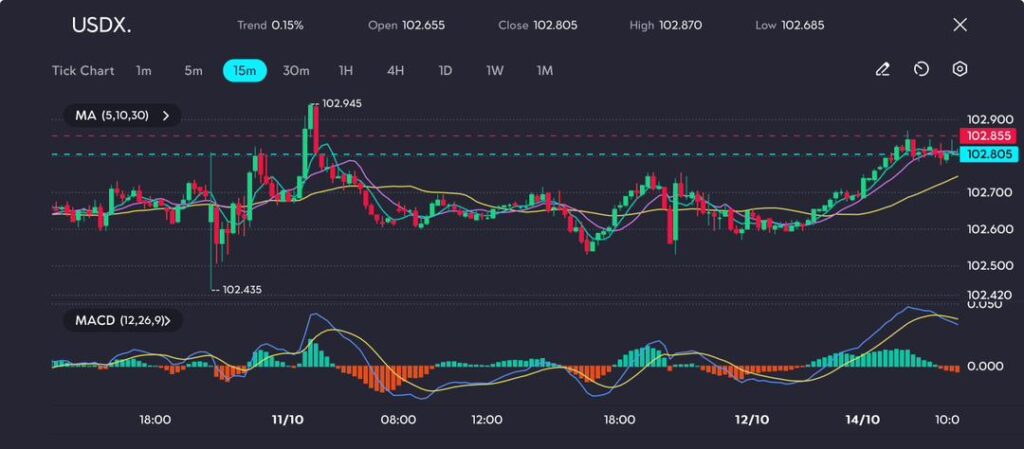Choose the 4H timeframe

(395, 71)
